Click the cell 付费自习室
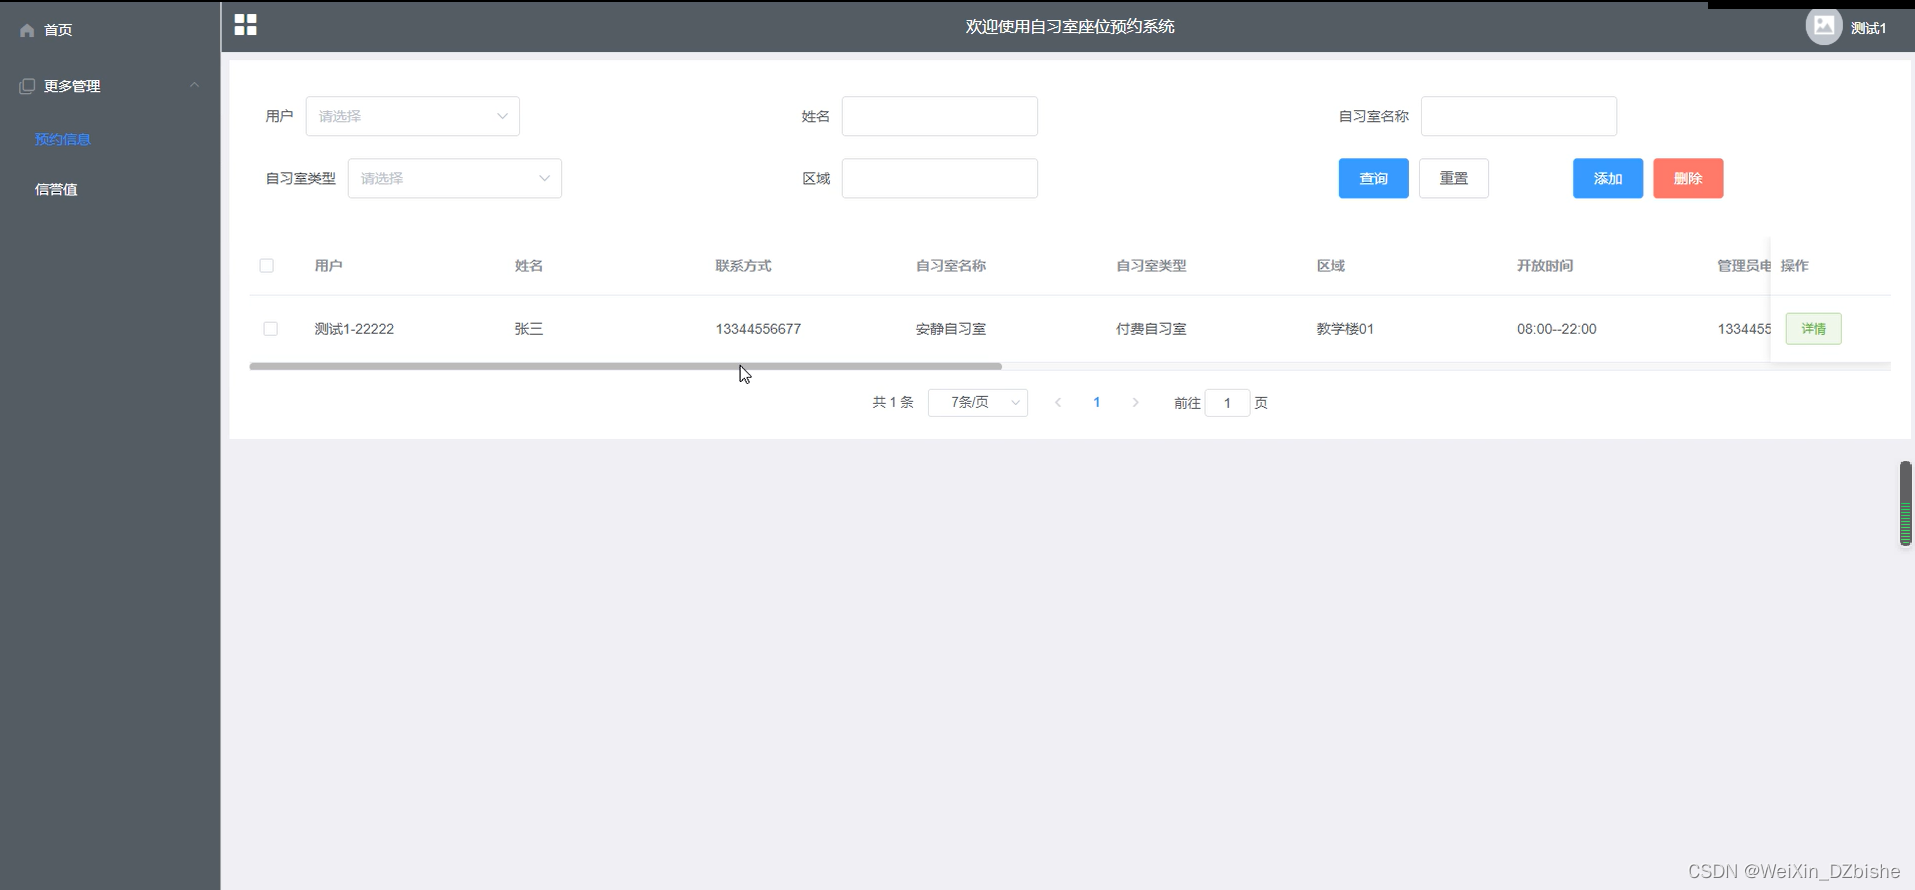The width and height of the screenshot is (1915, 890). pos(1151,329)
